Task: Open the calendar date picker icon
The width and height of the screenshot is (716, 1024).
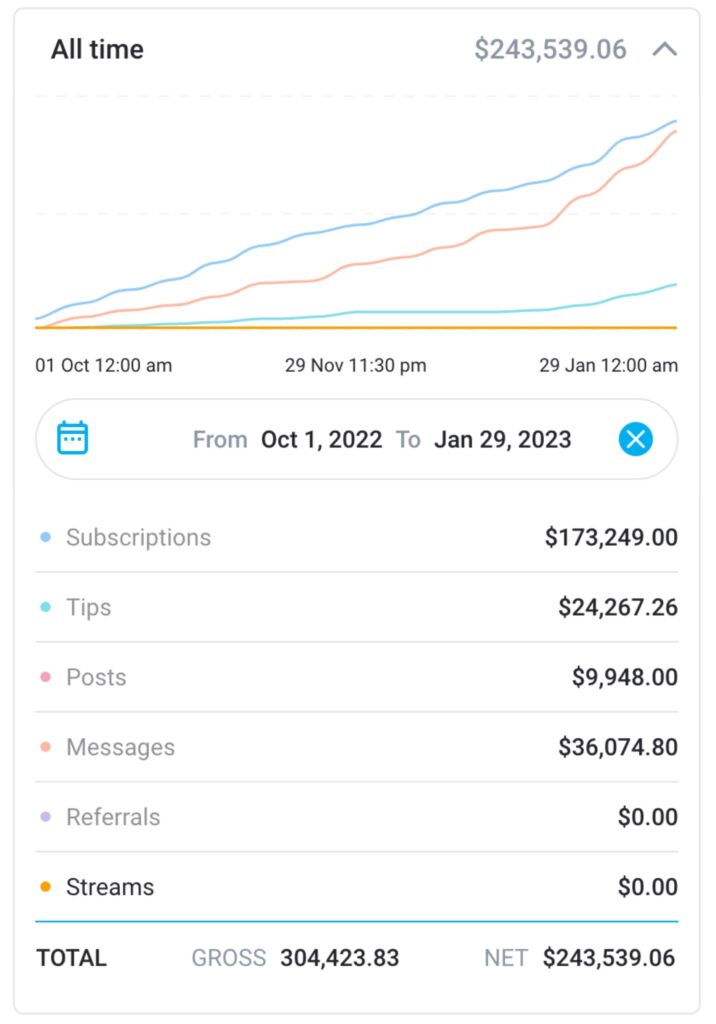Action: click(73, 438)
